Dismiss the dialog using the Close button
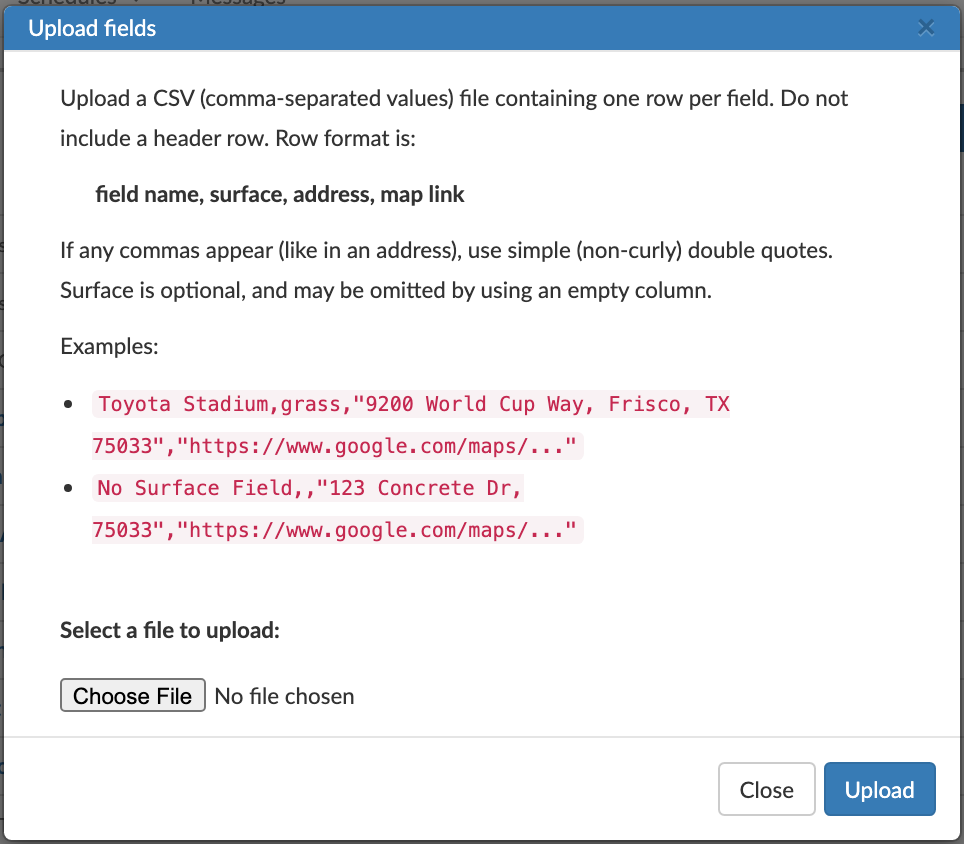The width and height of the screenshot is (964, 844). (766, 789)
